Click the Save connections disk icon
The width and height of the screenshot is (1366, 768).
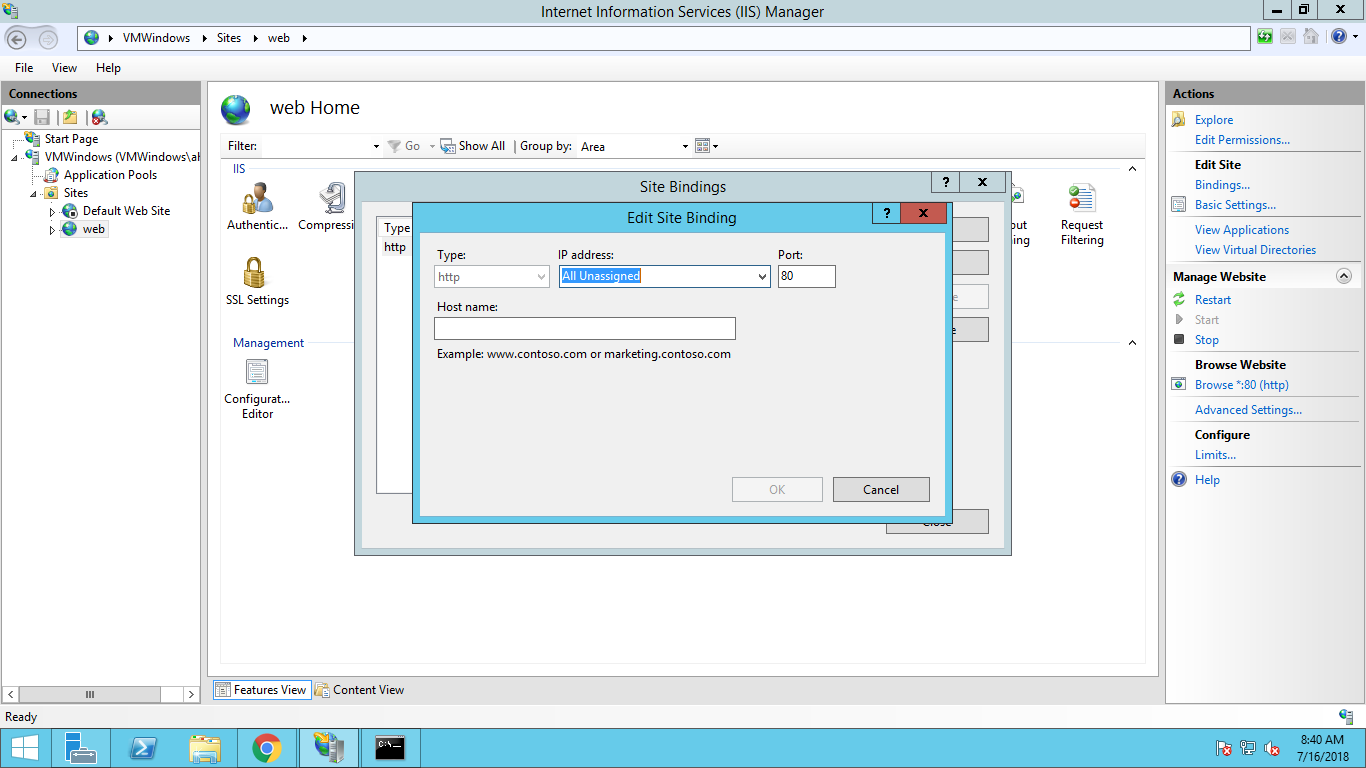(x=42, y=117)
